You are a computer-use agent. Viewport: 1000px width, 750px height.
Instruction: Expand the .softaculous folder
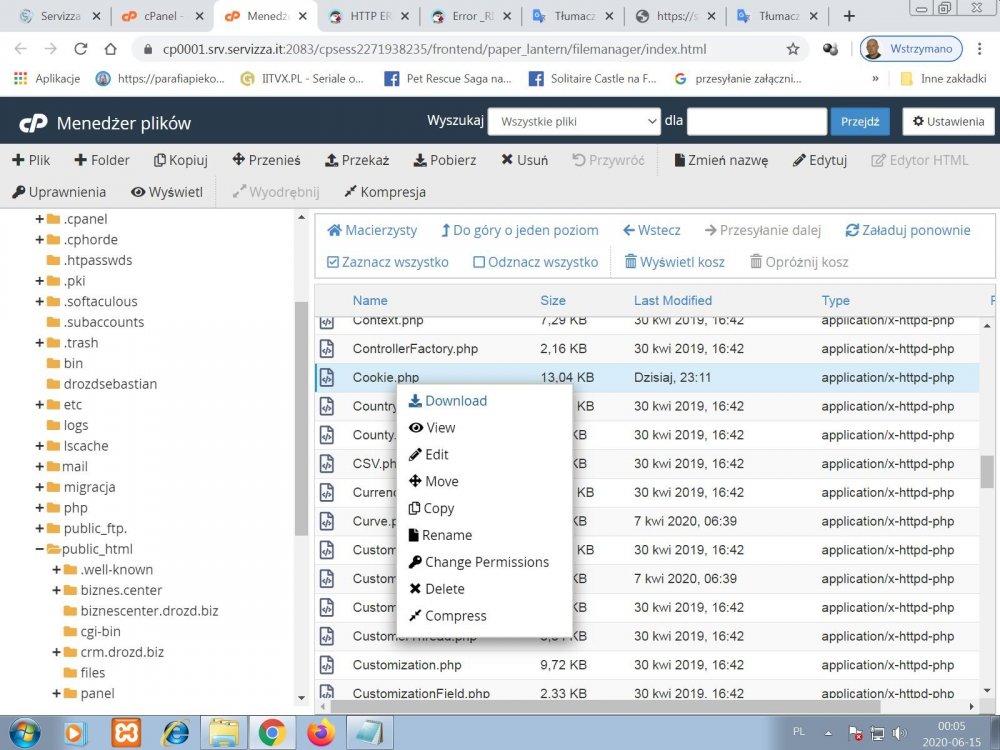(x=40, y=301)
